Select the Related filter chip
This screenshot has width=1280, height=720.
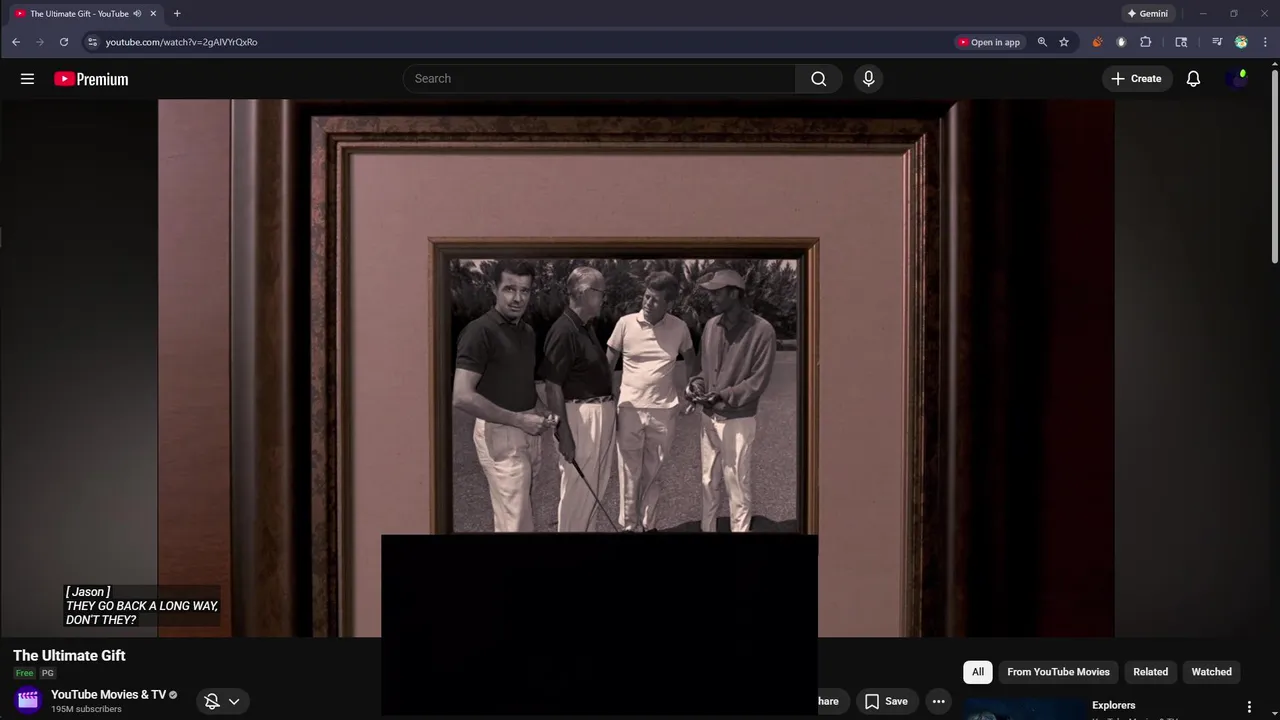pos(1150,672)
